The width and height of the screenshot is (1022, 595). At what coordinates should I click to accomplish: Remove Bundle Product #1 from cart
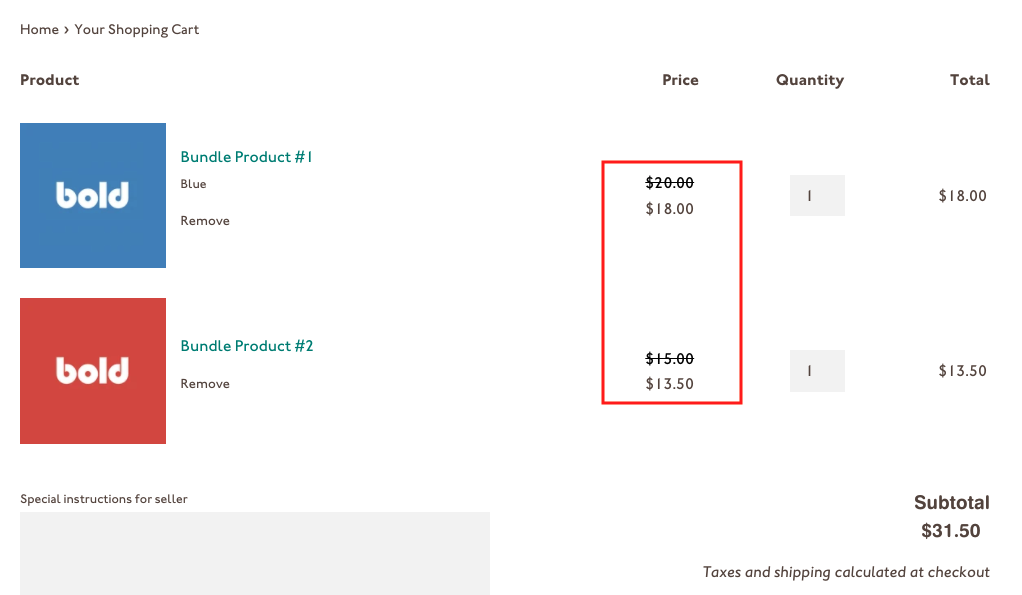pyautogui.click(x=205, y=221)
